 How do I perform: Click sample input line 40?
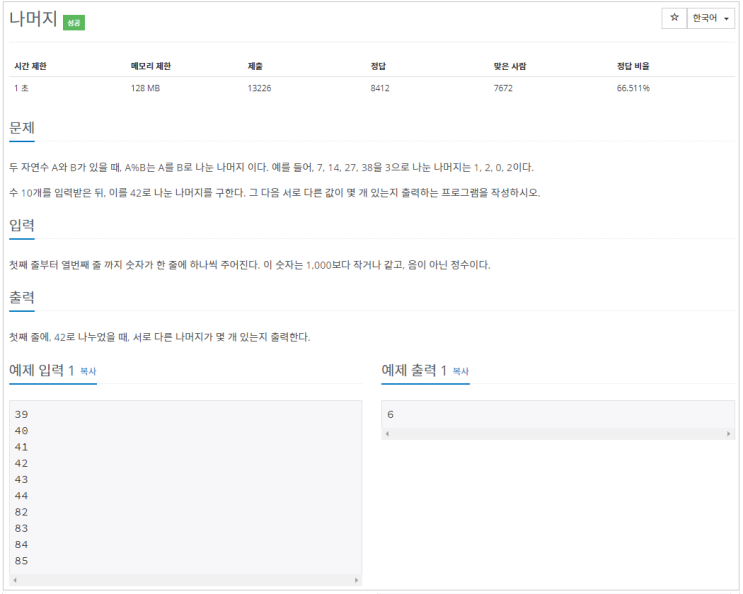pyautogui.click(x=21, y=431)
